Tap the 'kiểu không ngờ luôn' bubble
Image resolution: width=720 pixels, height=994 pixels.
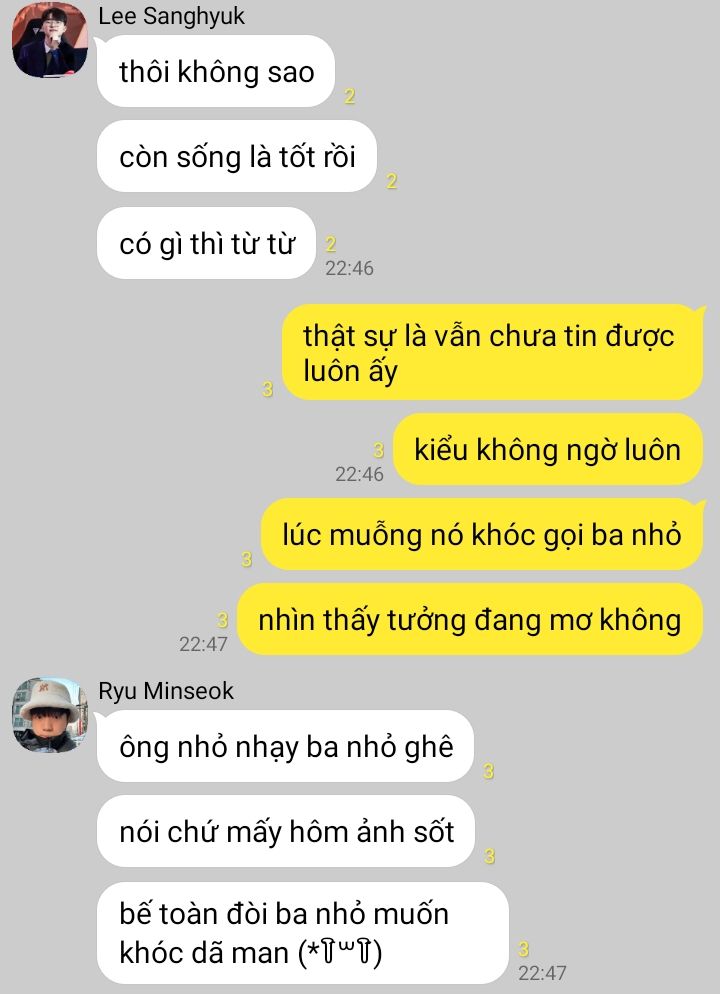click(548, 449)
